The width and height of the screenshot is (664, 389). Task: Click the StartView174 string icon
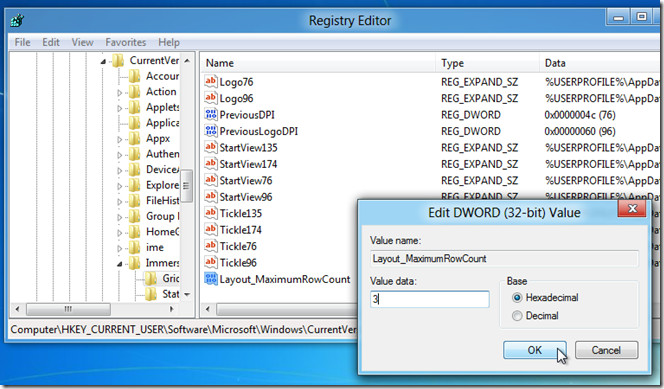[210, 163]
